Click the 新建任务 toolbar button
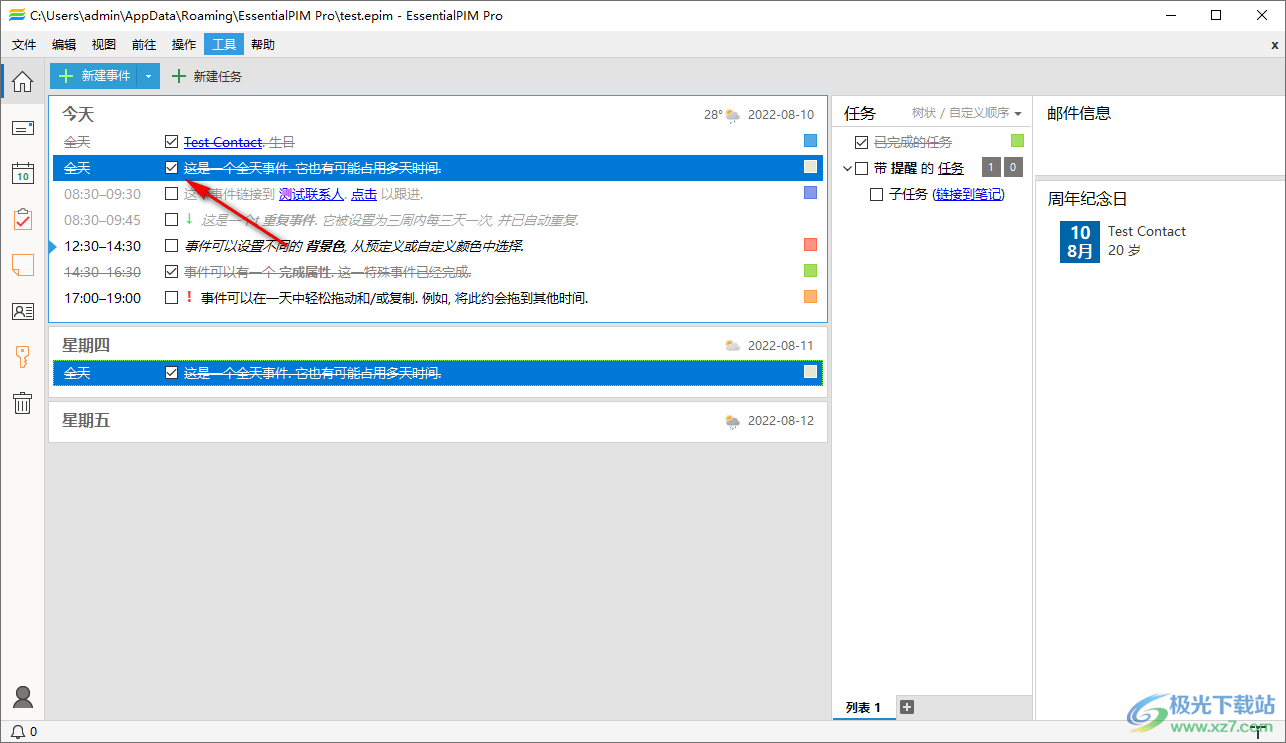Viewport: 1286px width, 743px height. coord(207,76)
